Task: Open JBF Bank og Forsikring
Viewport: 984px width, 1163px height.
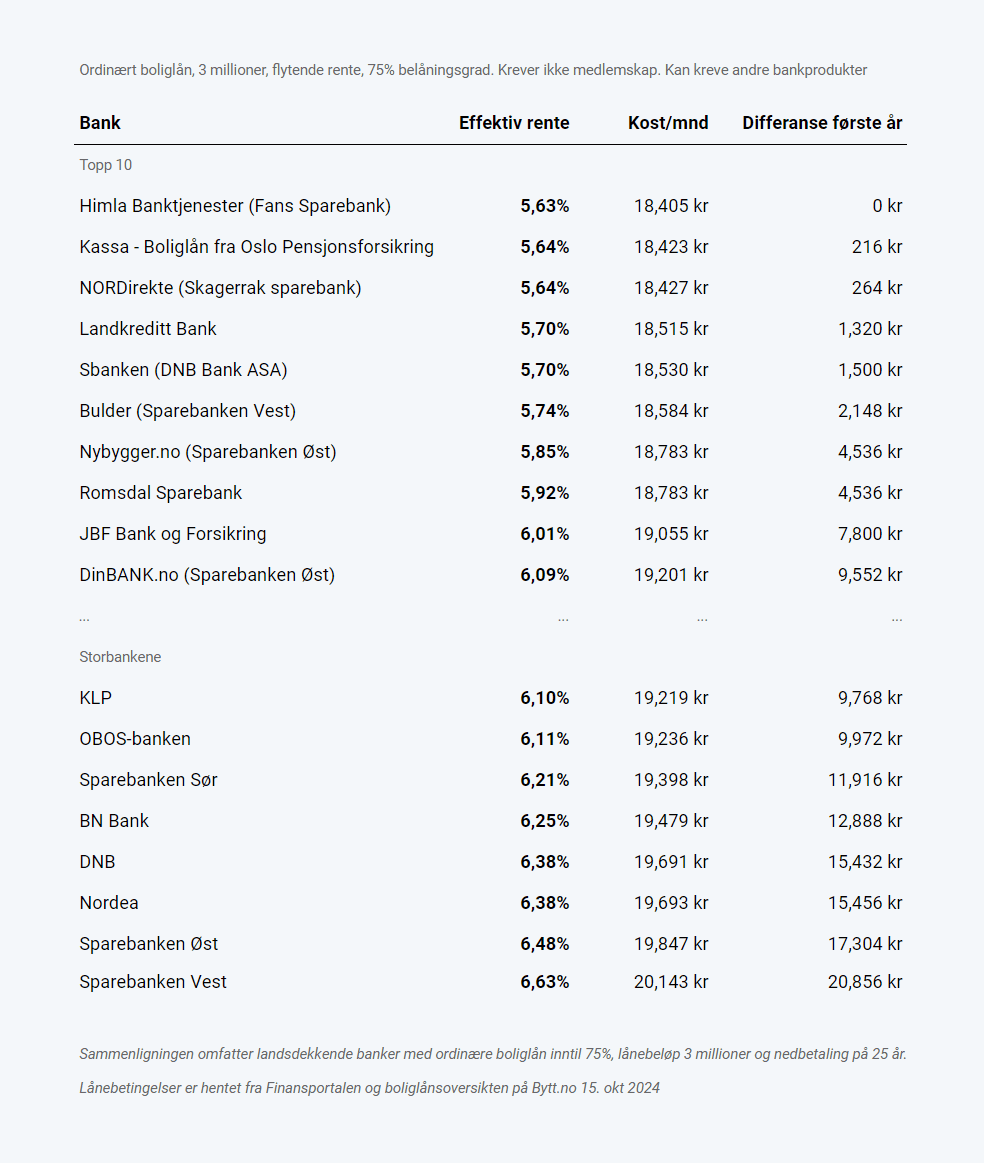Action: tap(173, 534)
